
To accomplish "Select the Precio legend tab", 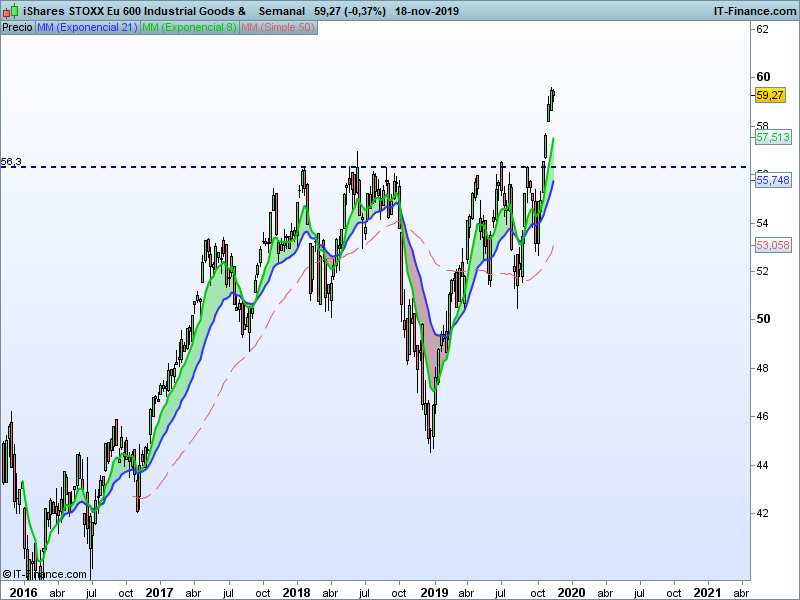I will click(18, 28).
